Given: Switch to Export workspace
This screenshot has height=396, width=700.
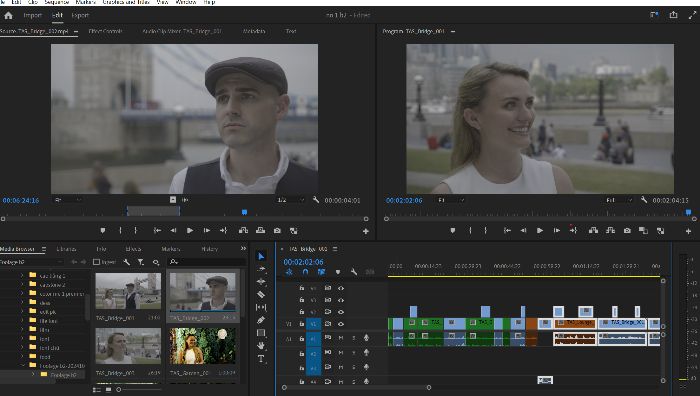Looking at the screenshot, I should coord(80,15).
